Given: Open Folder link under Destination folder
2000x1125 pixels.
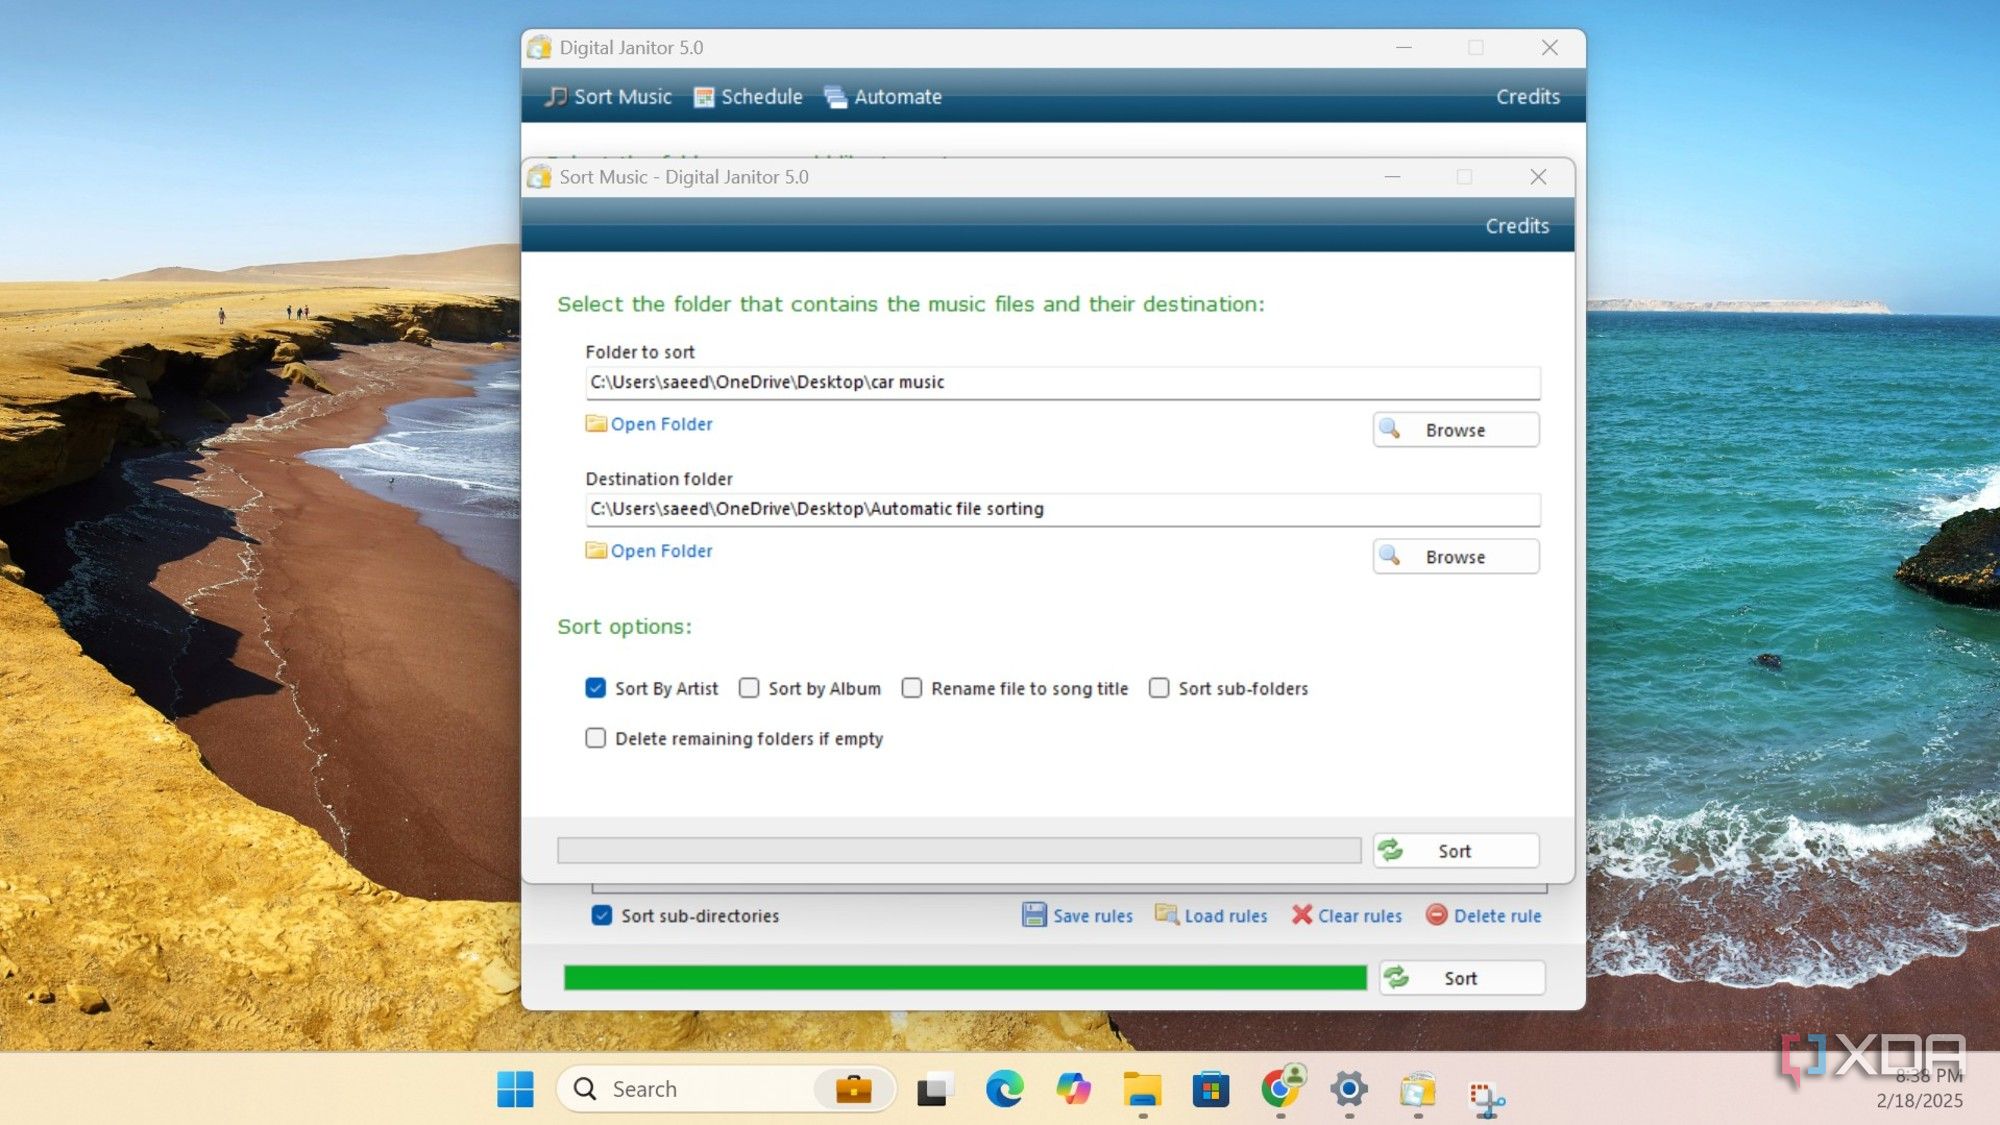Looking at the screenshot, I should click(x=661, y=551).
